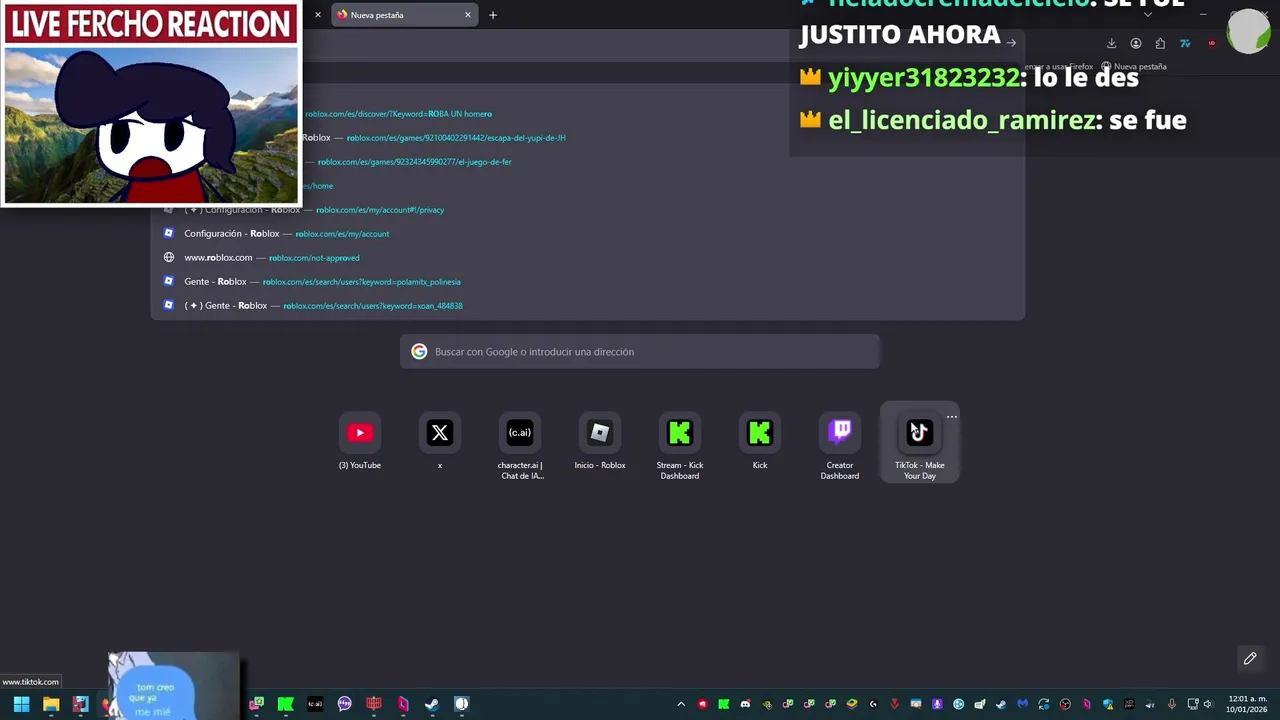Click the Malwarebytes tray icon
The image size is (1280, 720).
(1023, 704)
